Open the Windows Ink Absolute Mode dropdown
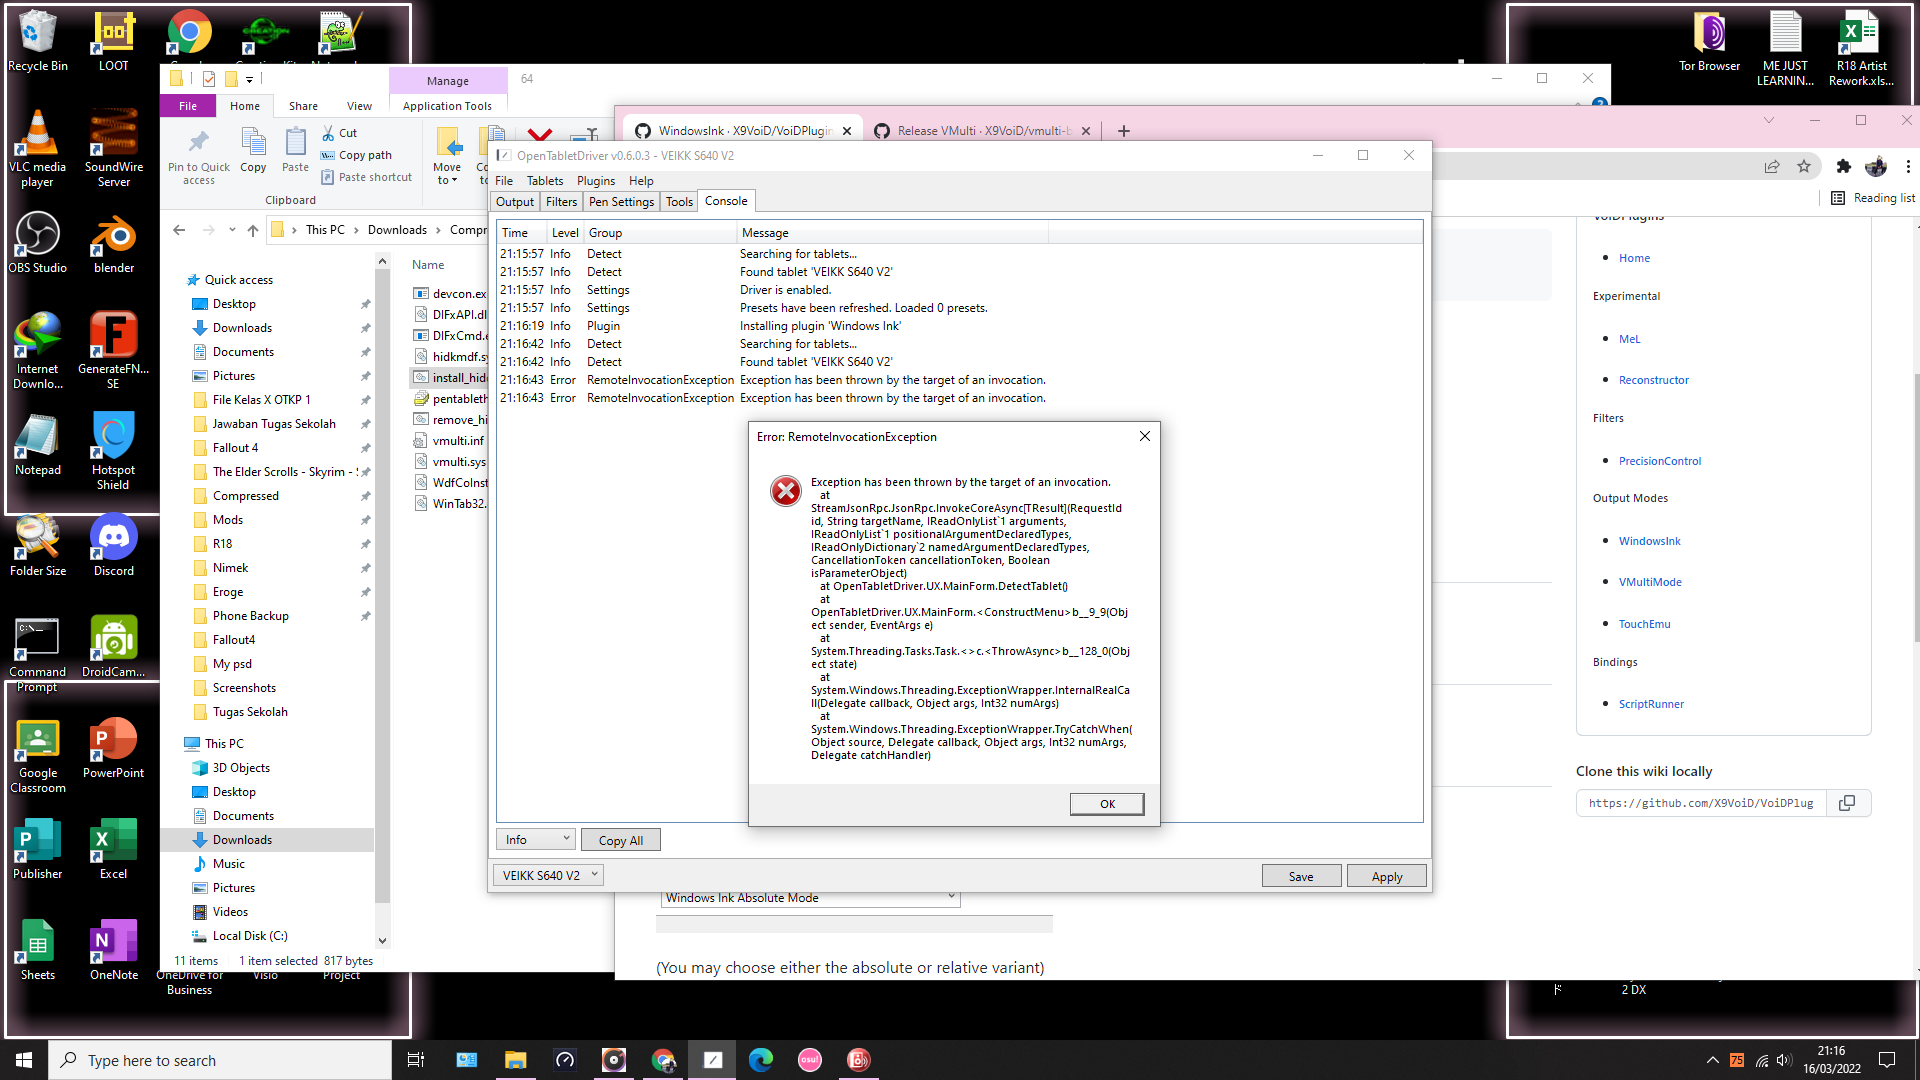1920x1080 pixels. coord(808,897)
